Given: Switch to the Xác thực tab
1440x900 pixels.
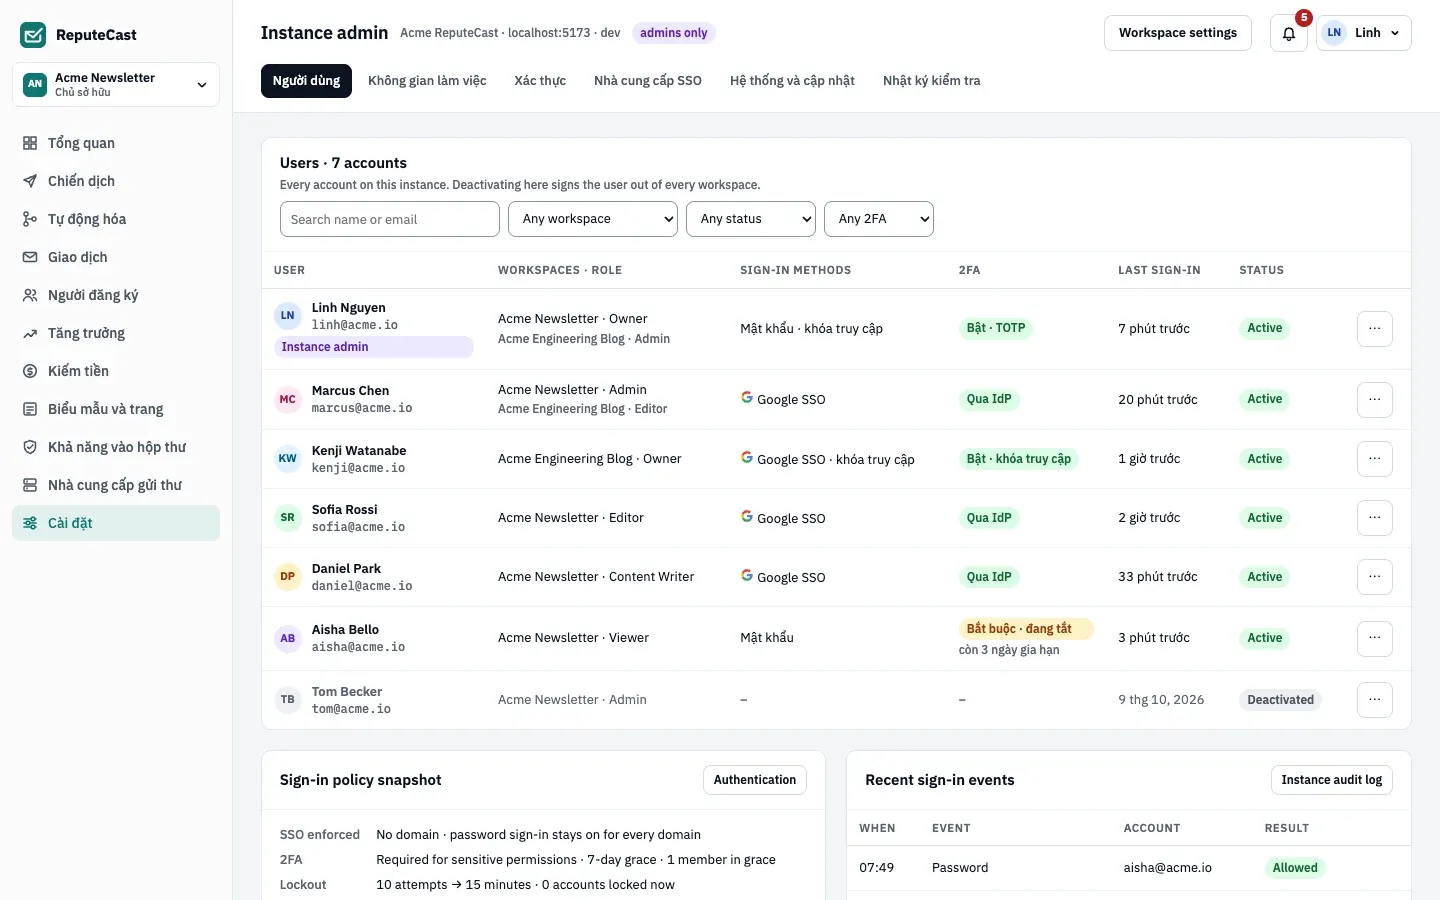Looking at the screenshot, I should (x=540, y=81).
